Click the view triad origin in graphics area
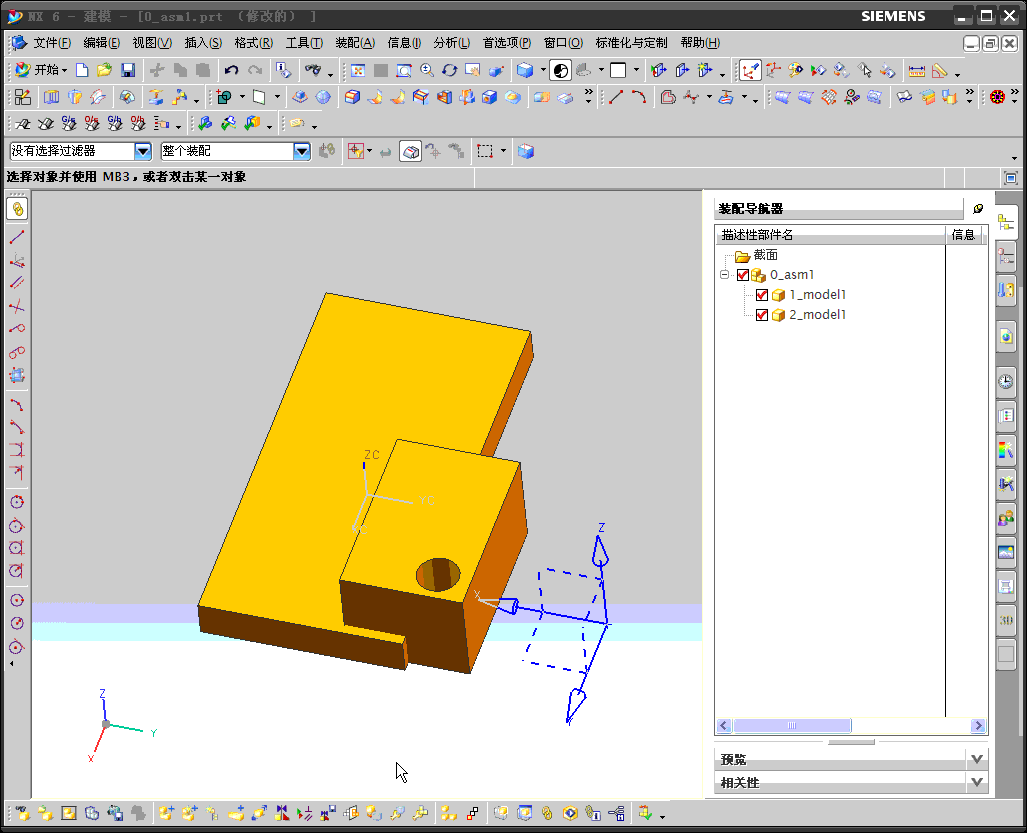The image size is (1027, 833). pyautogui.click(x=106, y=724)
